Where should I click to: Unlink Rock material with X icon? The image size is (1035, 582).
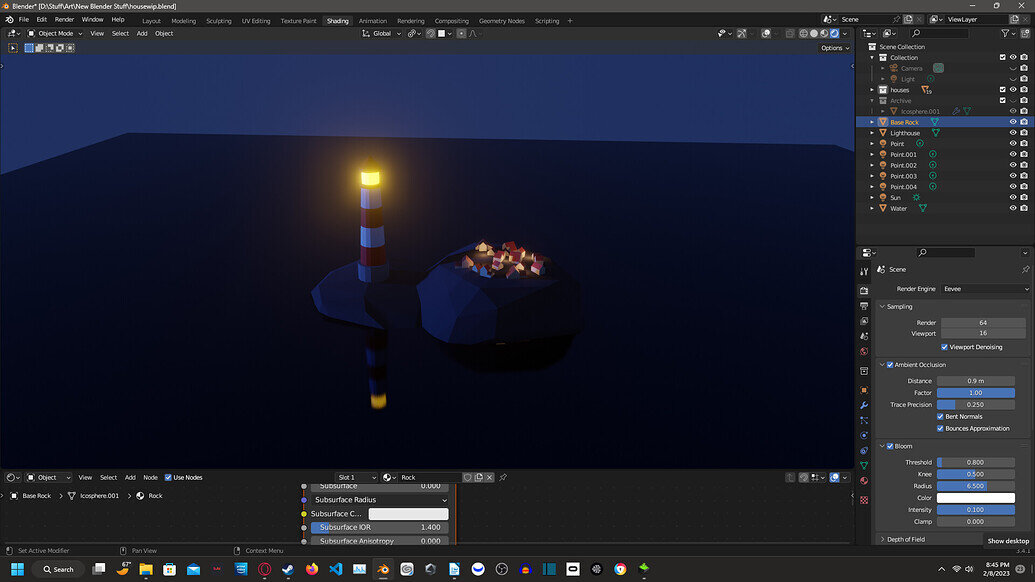point(489,477)
